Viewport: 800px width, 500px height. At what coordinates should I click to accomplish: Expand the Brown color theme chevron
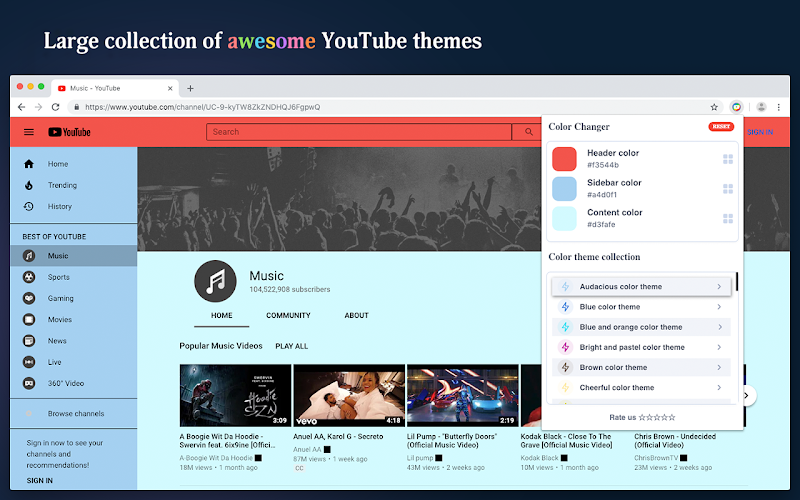coord(719,367)
